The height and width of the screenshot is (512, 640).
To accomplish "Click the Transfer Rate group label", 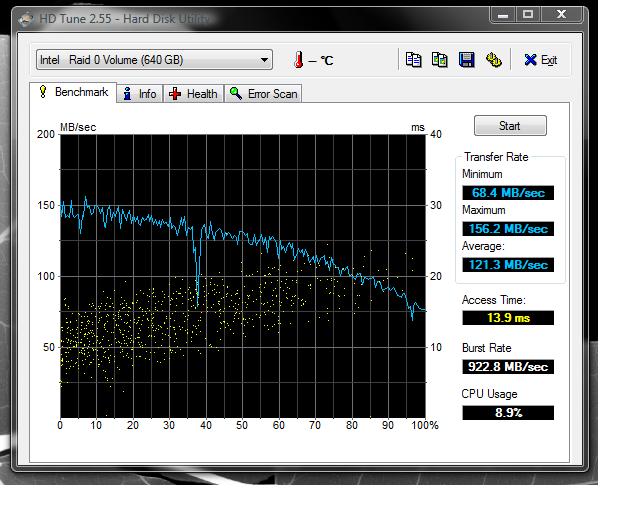I will (496, 157).
